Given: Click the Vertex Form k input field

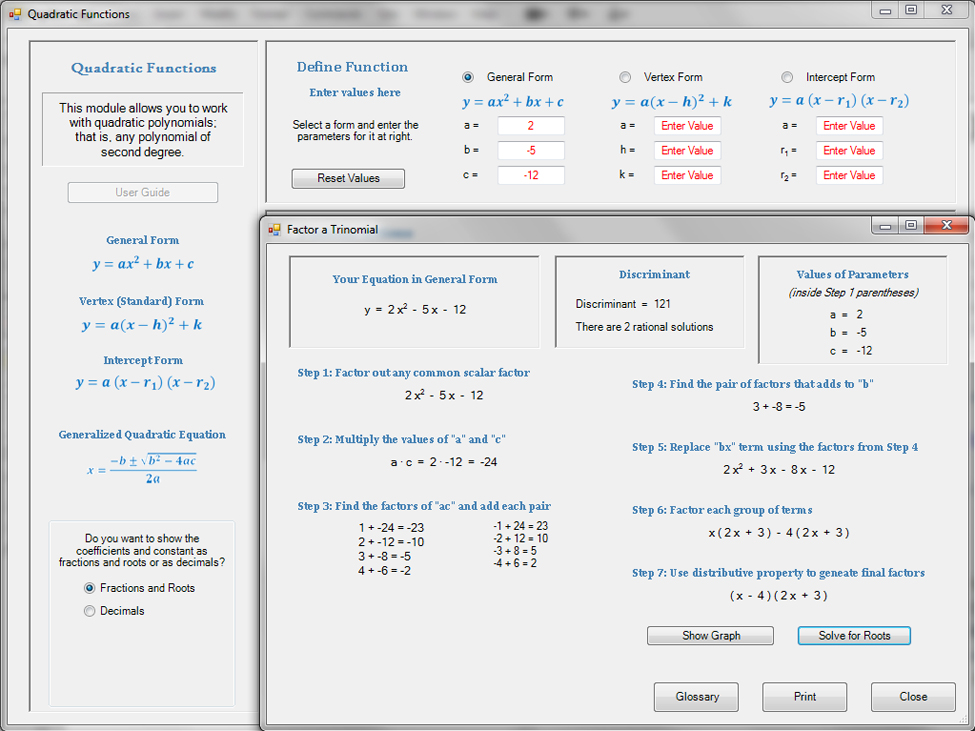Looking at the screenshot, I should (687, 175).
